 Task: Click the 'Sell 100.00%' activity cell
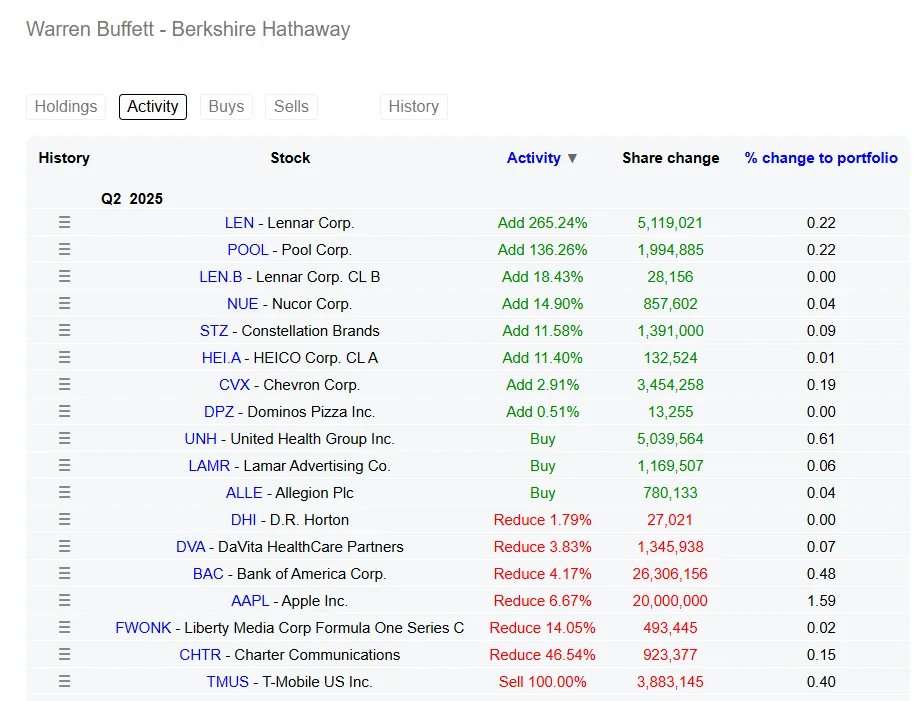click(542, 682)
